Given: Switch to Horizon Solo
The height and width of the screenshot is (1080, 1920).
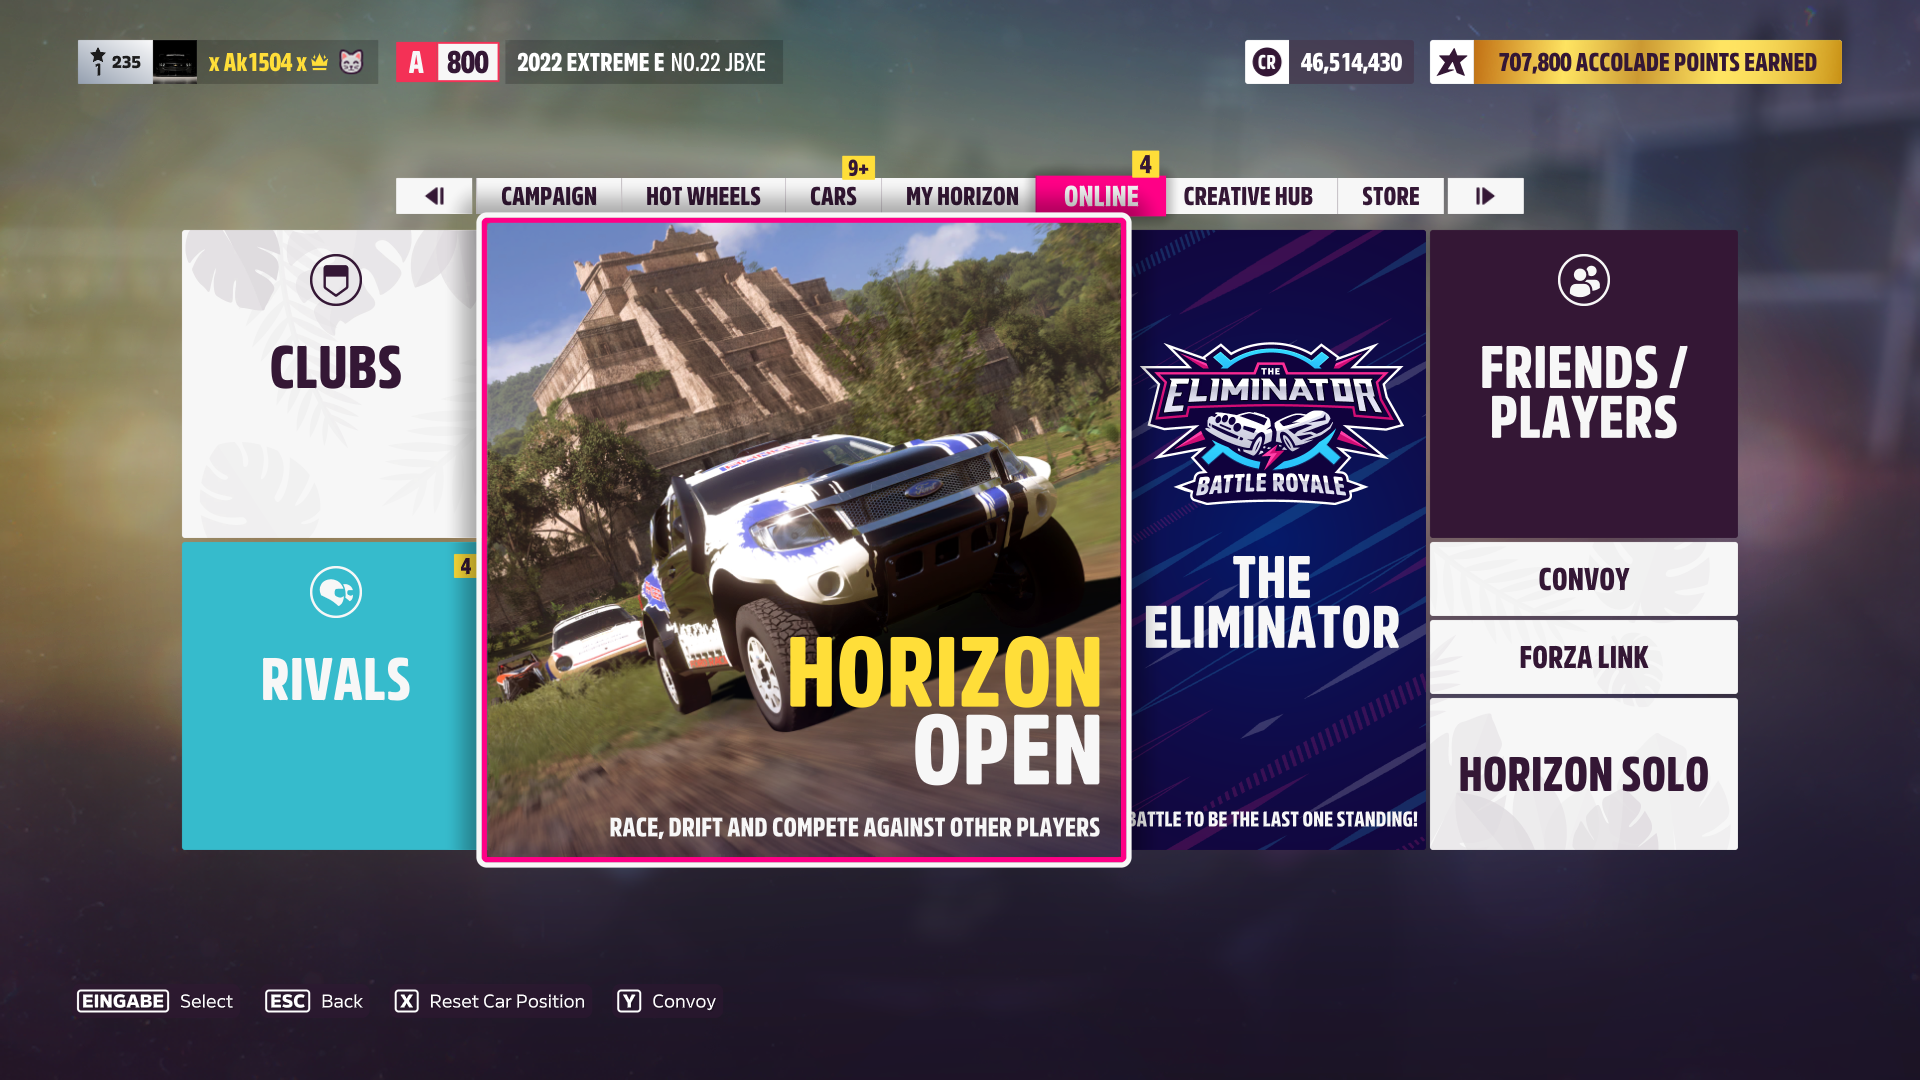Looking at the screenshot, I should click(1583, 774).
